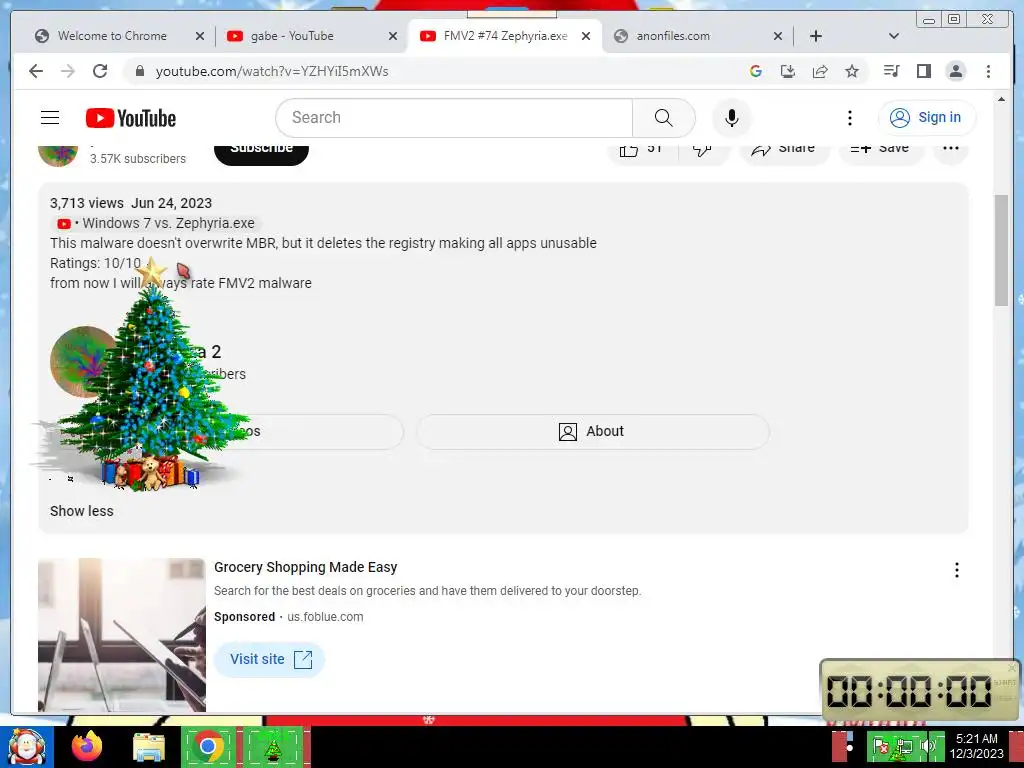Click the Grocery Shopping ad thumbnail
Viewport: 1024px width, 768px height.
[x=122, y=635]
